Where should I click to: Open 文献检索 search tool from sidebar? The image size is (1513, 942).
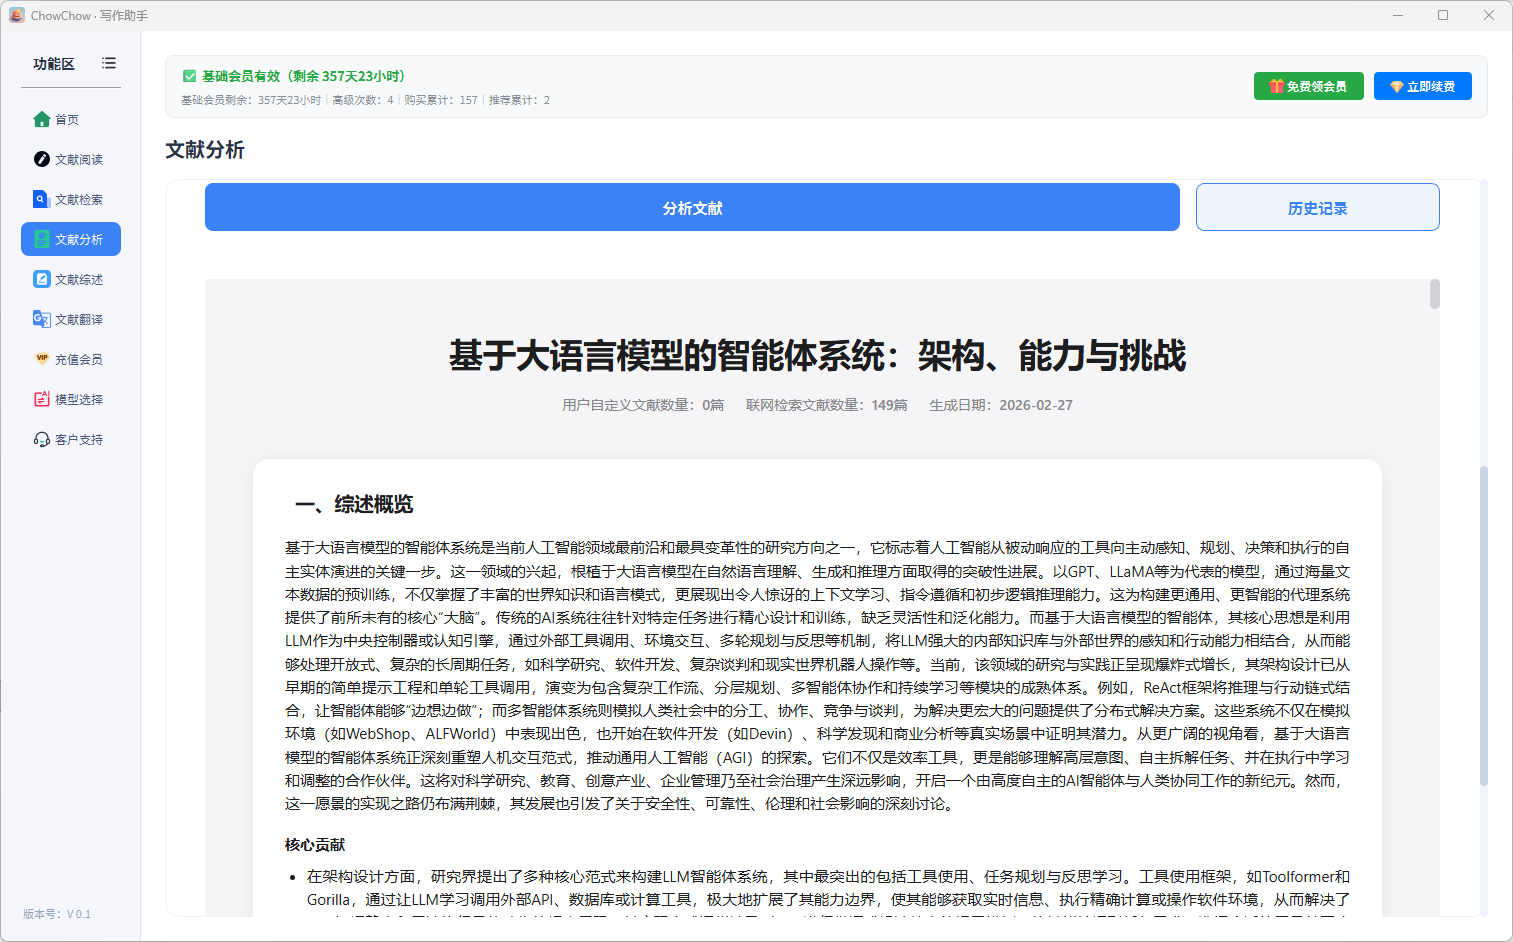pyautogui.click(x=40, y=199)
